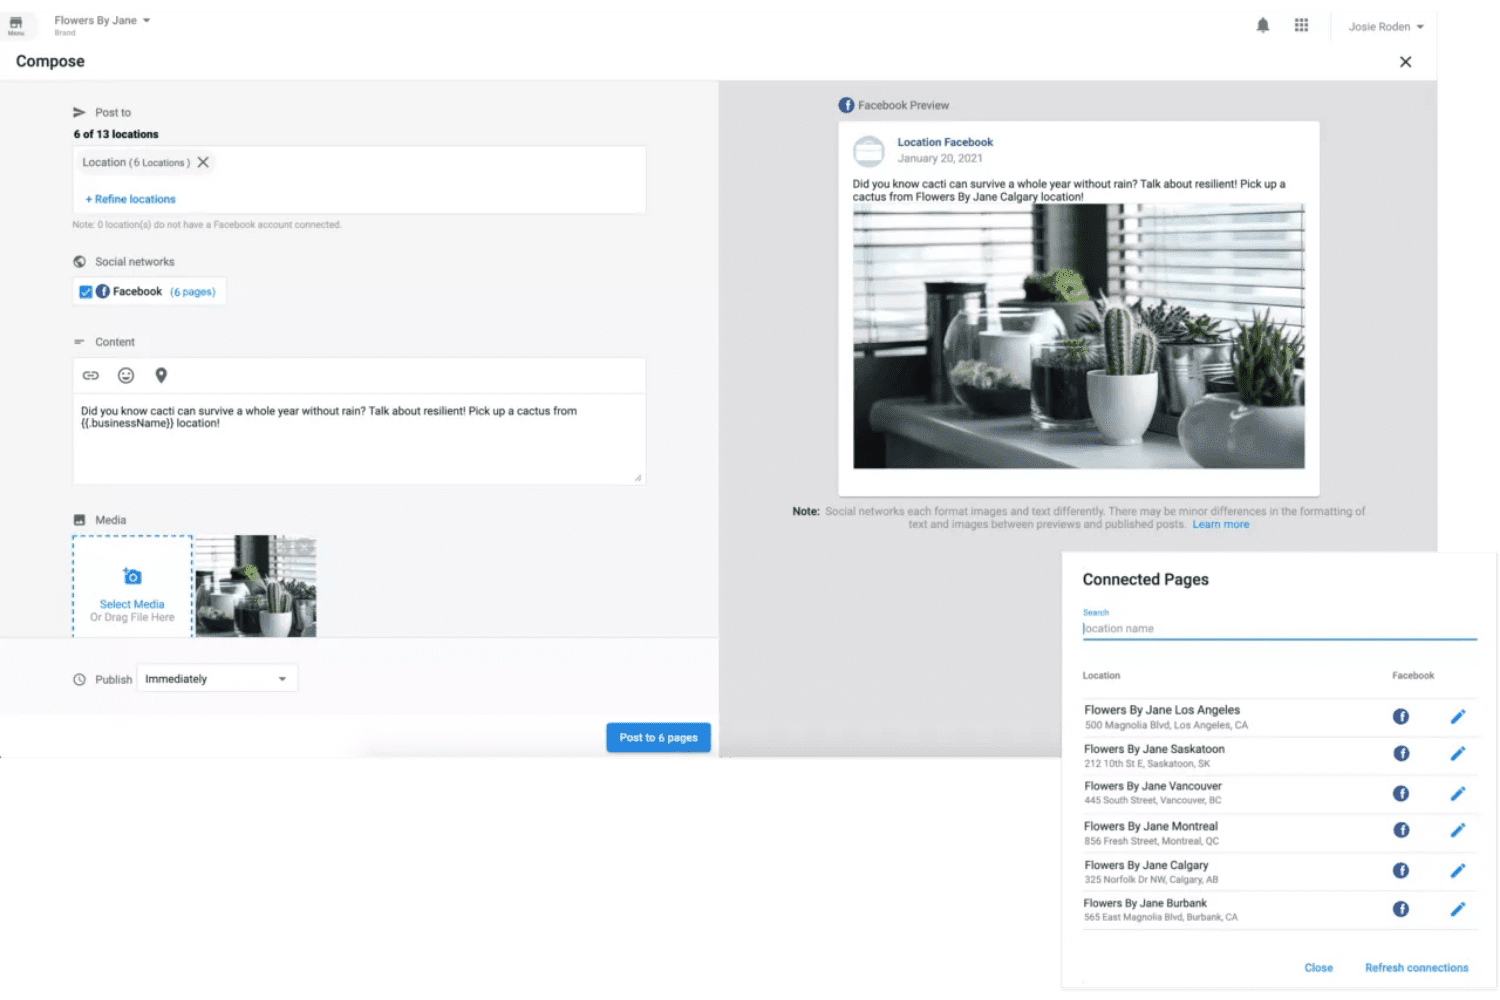This screenshot has height=1000, width=1500.
Task: Open the emoji picker in the content toolbar
Action: (125, 375)
